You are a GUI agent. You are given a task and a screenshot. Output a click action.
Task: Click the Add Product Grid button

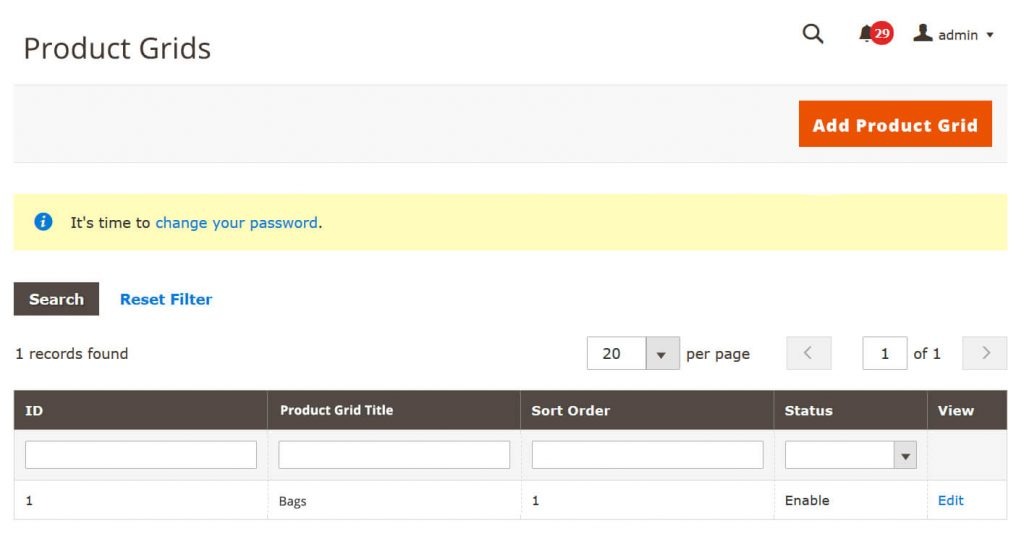click(895, 124)
